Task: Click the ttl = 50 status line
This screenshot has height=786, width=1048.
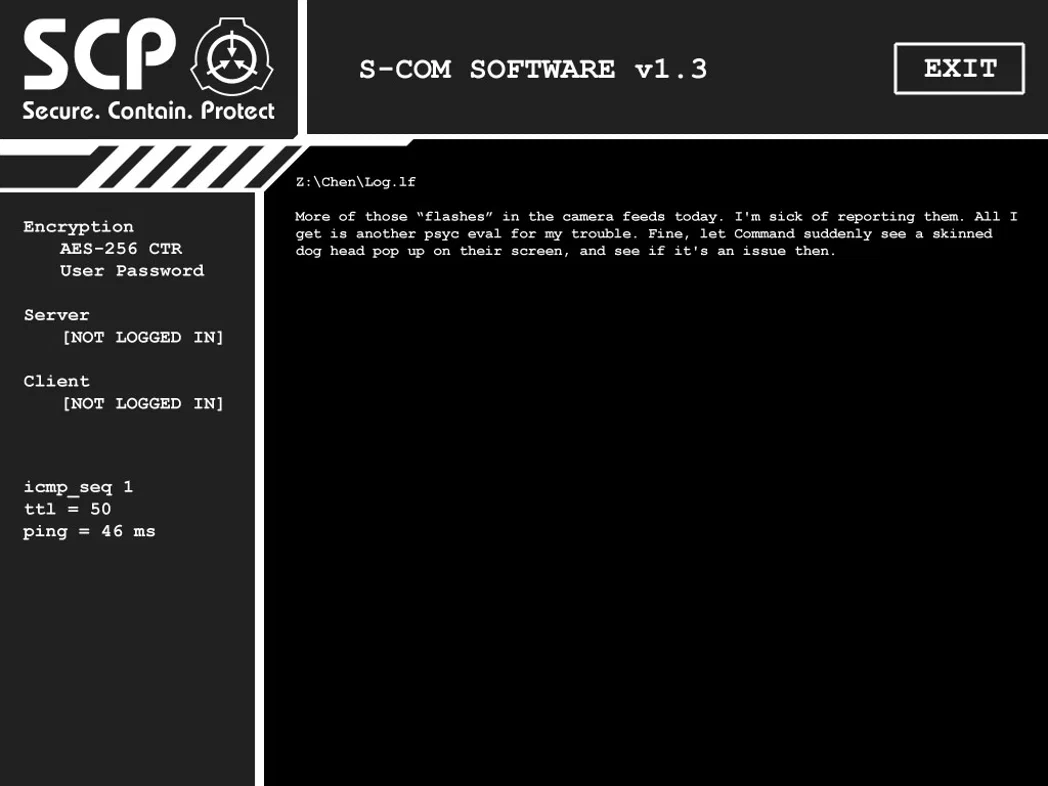Action: 68,509
